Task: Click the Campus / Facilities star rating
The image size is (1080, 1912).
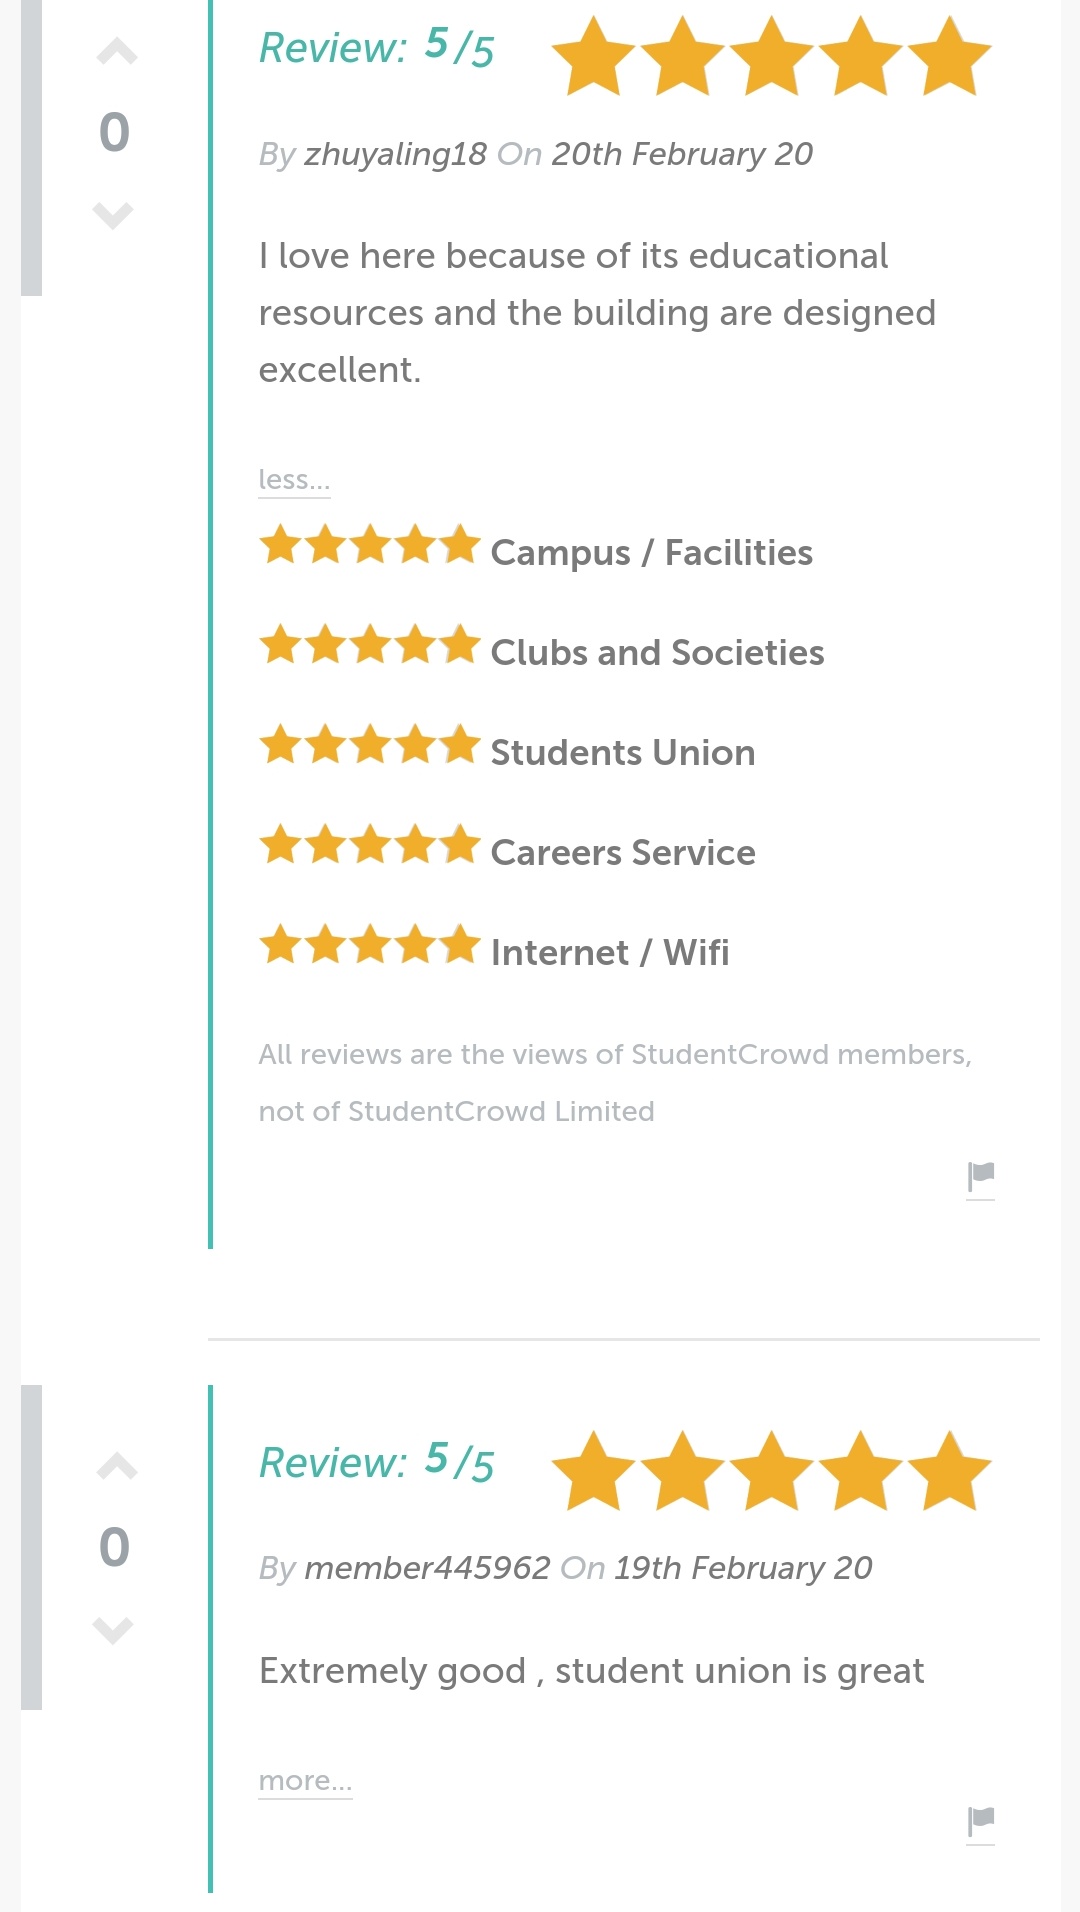Action: pyautogui.click(x=370, y=546)
